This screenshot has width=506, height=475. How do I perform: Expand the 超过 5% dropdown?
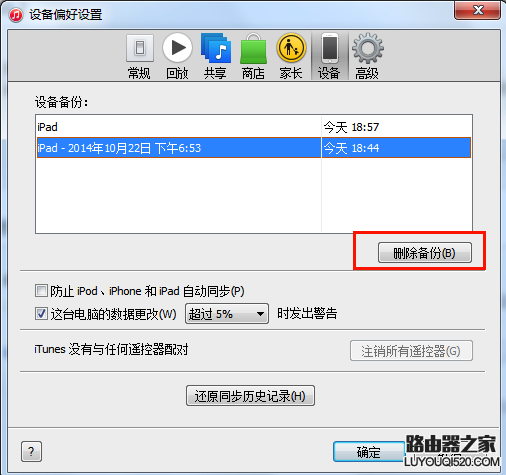point(227,313)
